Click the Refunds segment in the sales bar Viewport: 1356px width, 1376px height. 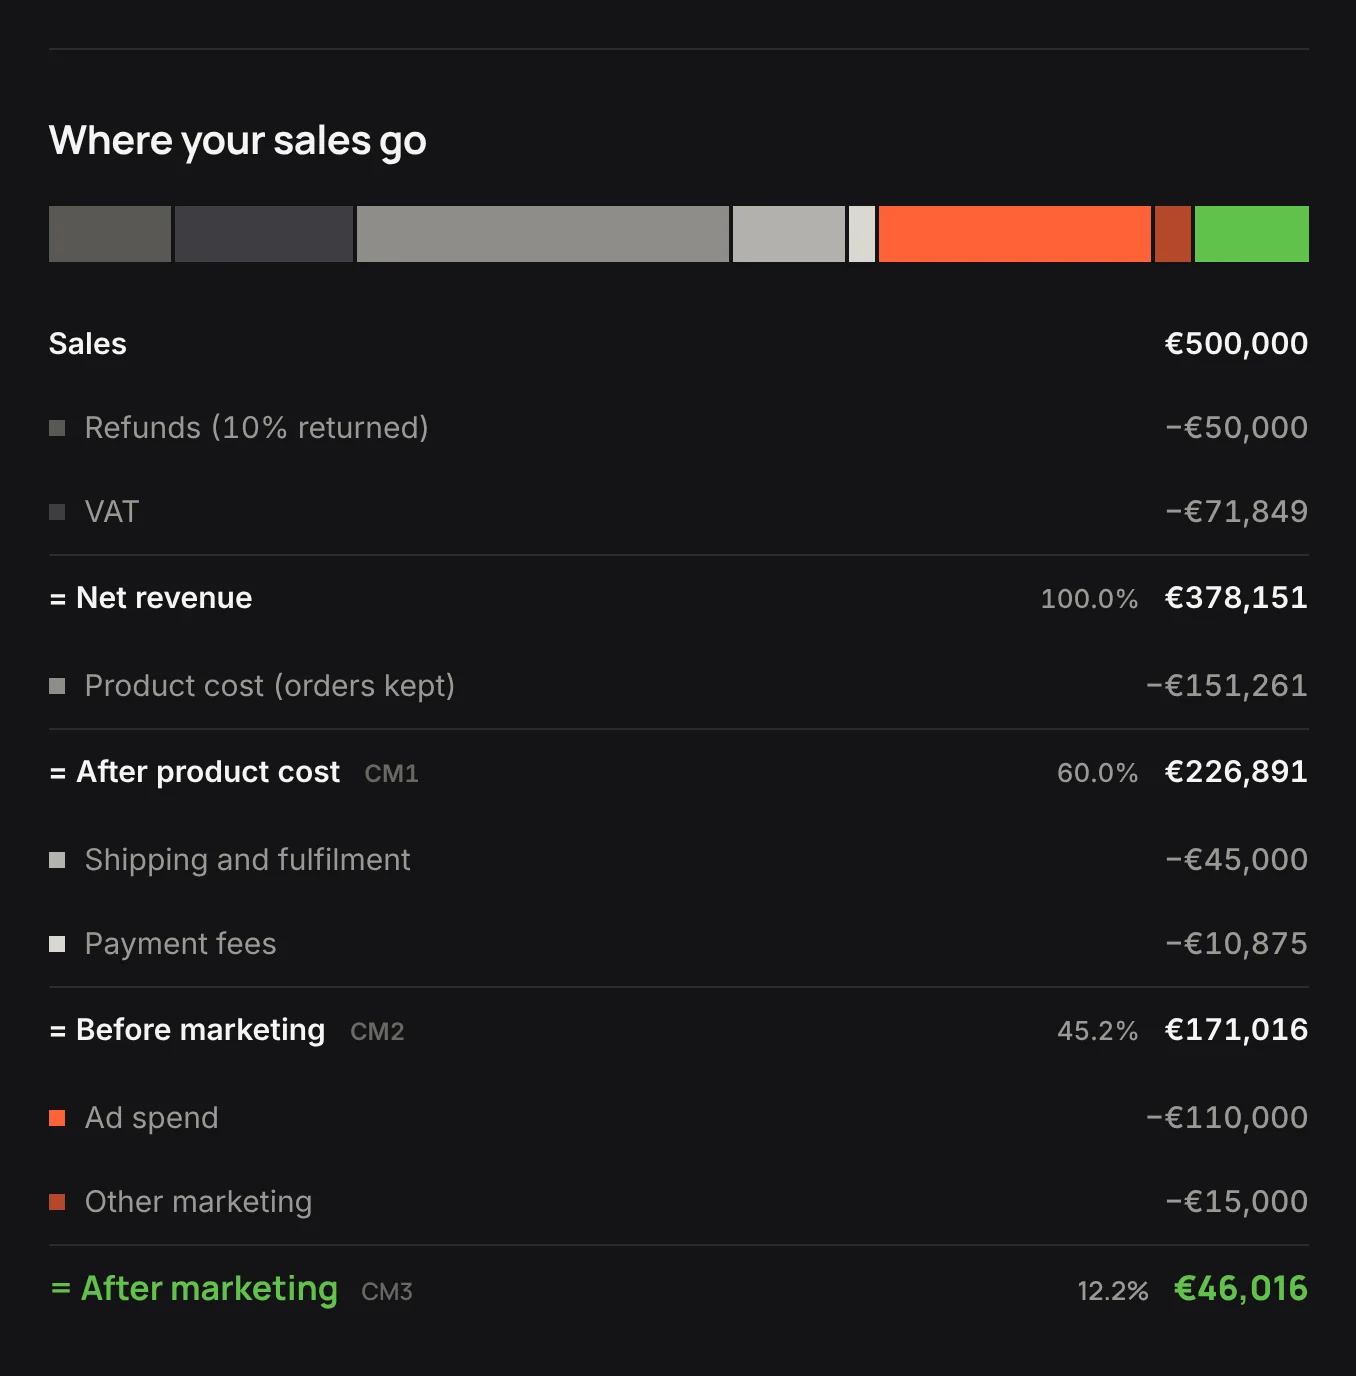pyautogui.click(x=110, y=234)
